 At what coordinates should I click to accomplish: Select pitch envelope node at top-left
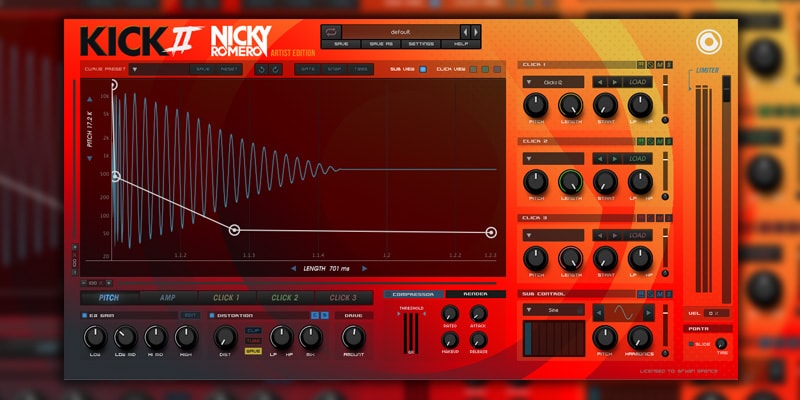tap(113, 85)
